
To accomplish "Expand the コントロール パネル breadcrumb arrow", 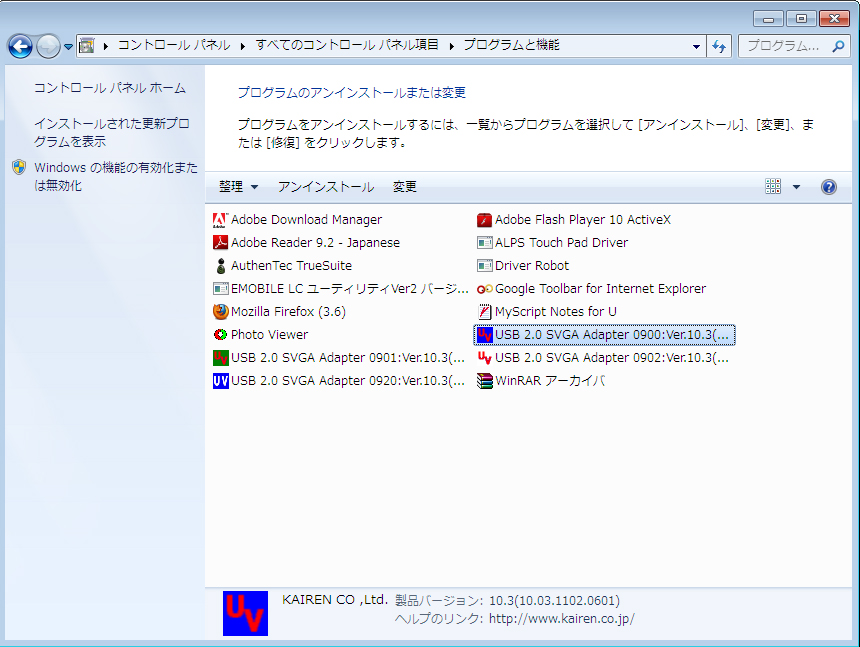I will pyautogui.click(x=242, y=46).
